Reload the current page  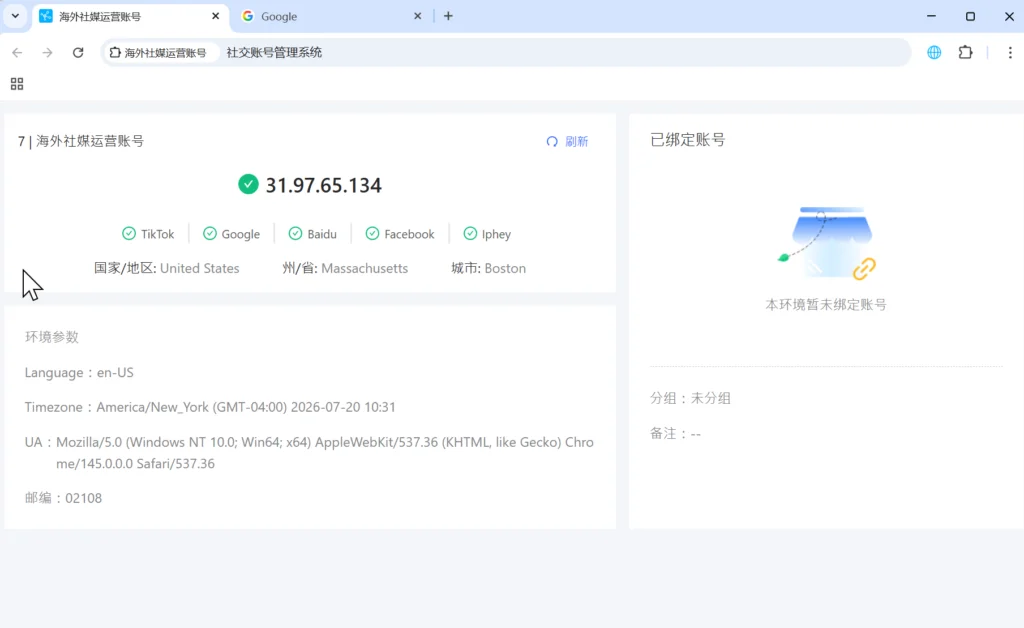[78, 52]
